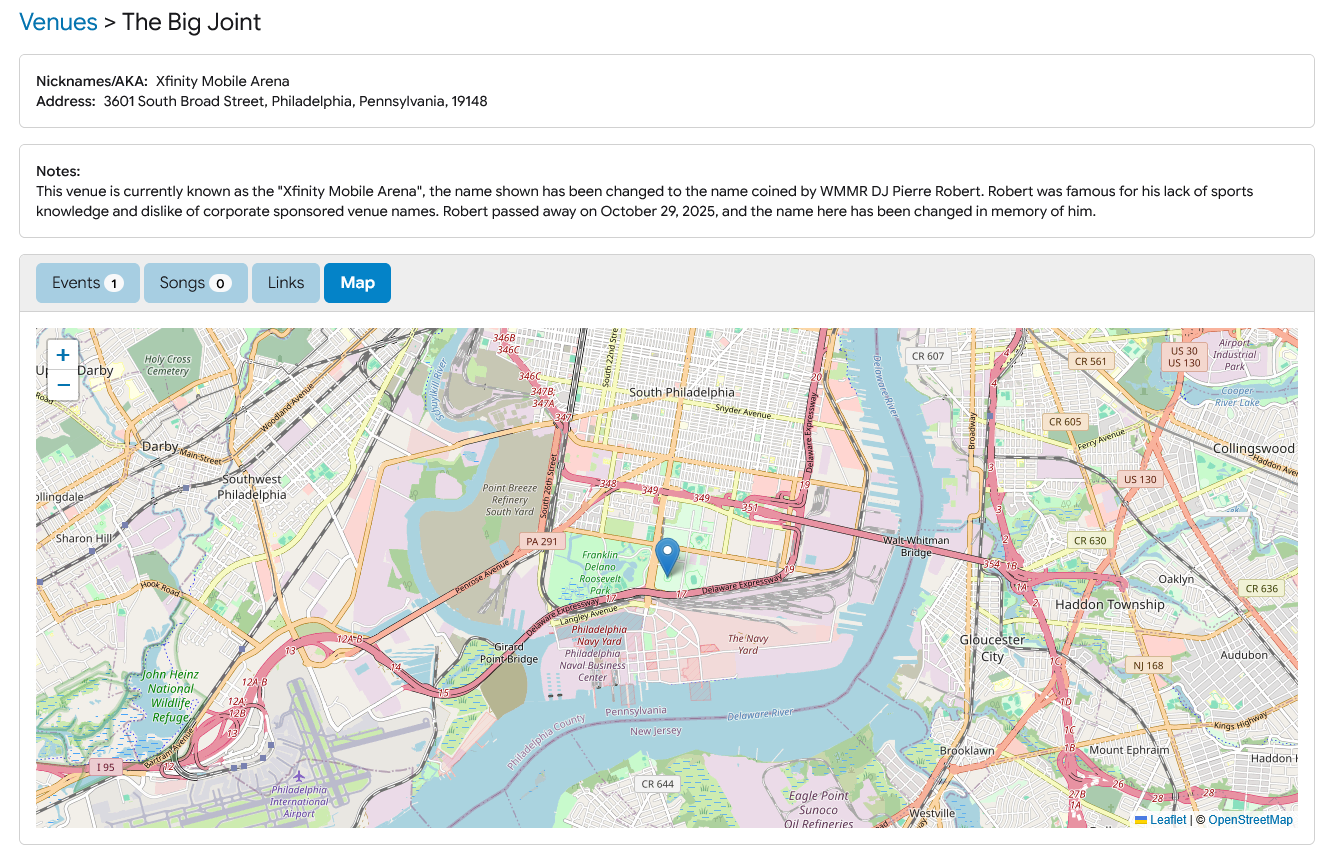Go back to the Venues list
This screenshot has height=858, width=1335.
tap(58, 22)
